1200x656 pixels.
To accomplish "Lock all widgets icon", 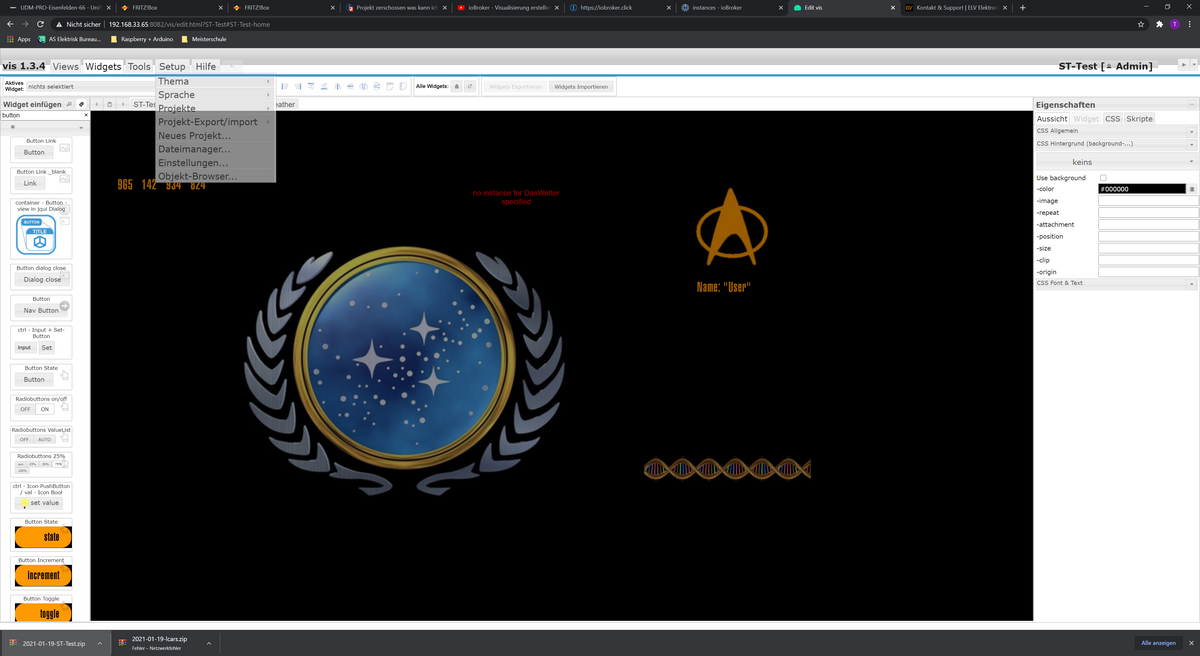I will click(x=457, y=87).
